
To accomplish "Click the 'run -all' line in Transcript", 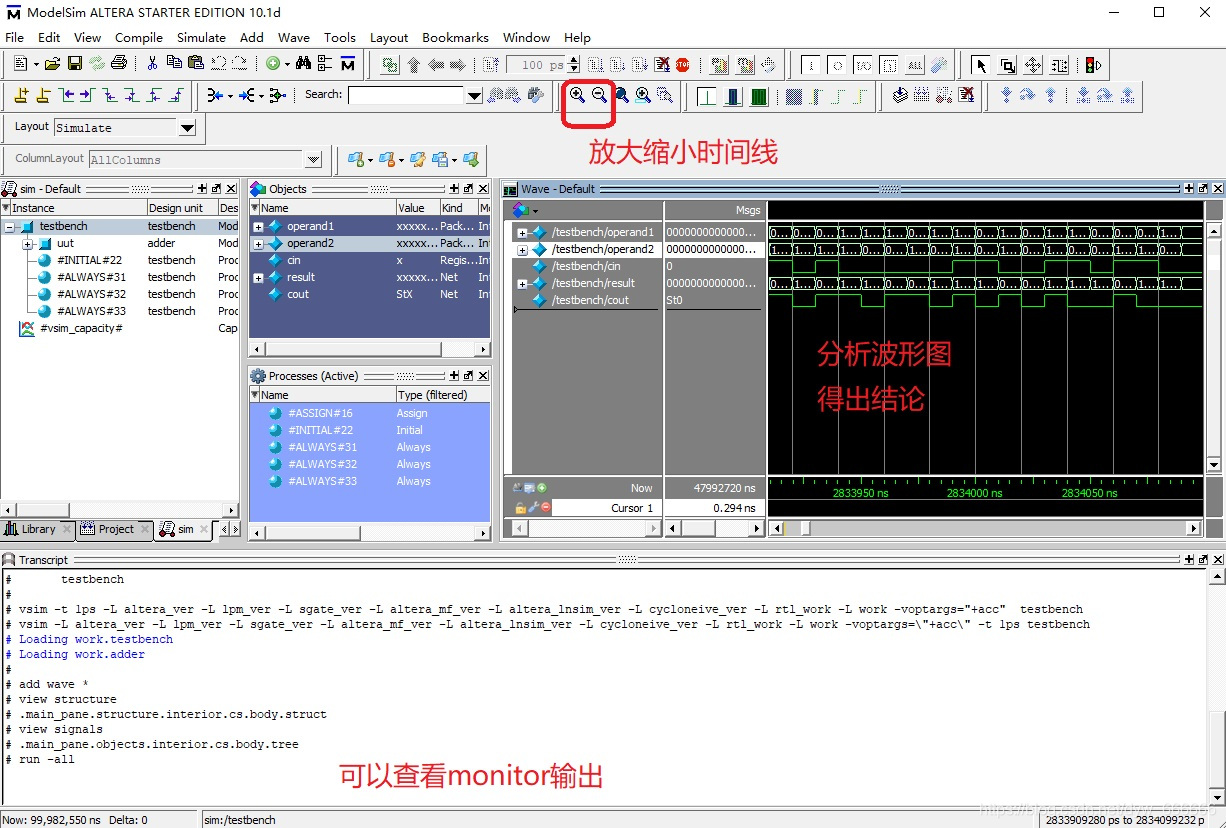I will tap(46, 760).
